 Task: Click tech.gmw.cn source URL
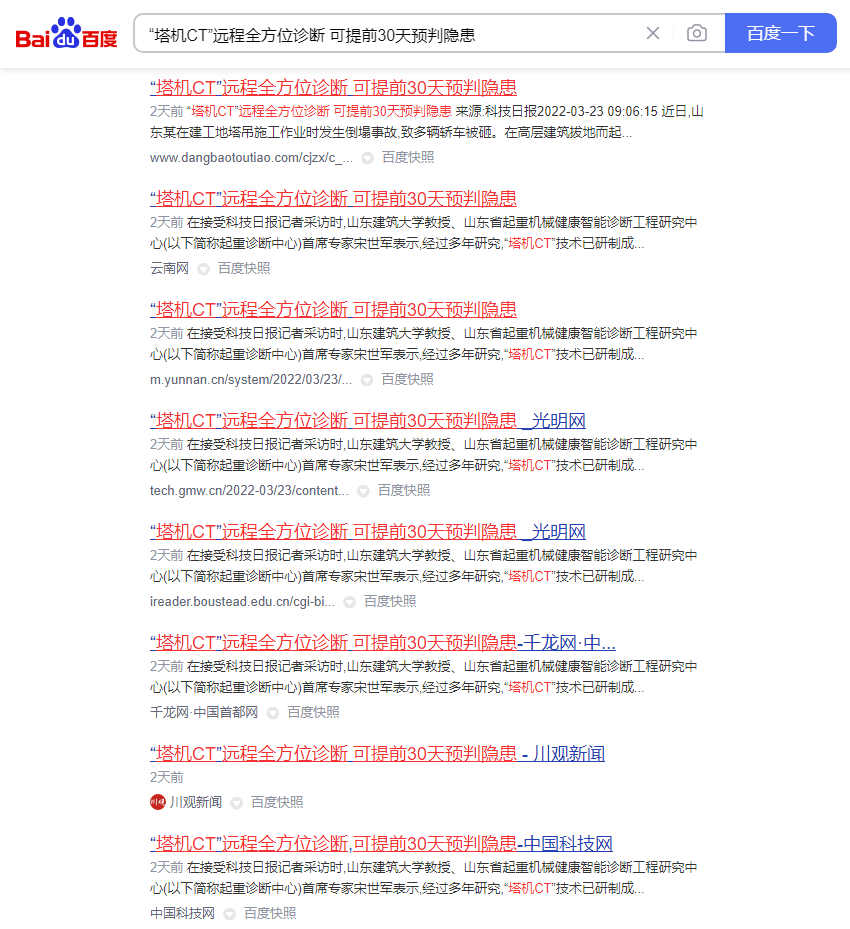(249, 491)
